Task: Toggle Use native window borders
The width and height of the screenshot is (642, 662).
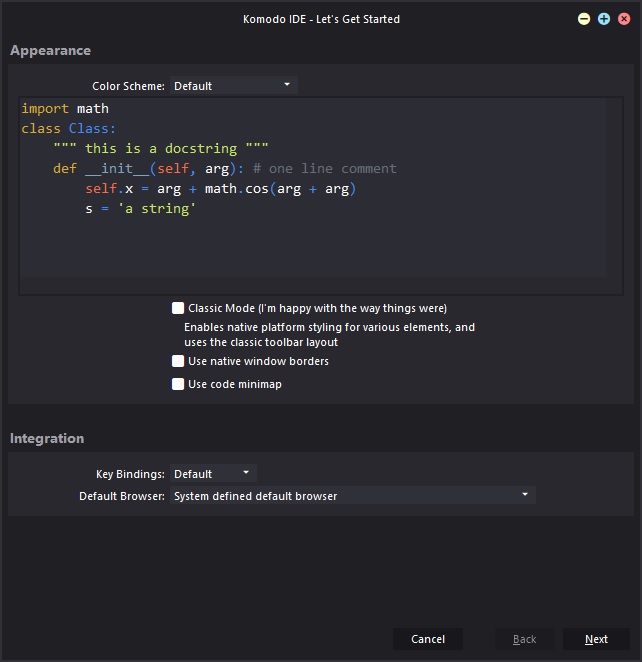Action: (x=178, y=361)
